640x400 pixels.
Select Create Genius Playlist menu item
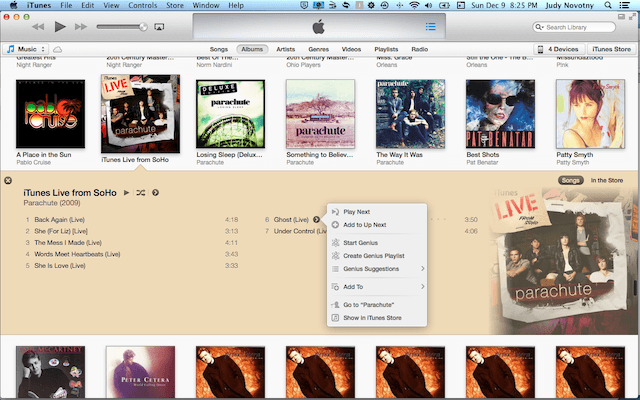point(377,256)
